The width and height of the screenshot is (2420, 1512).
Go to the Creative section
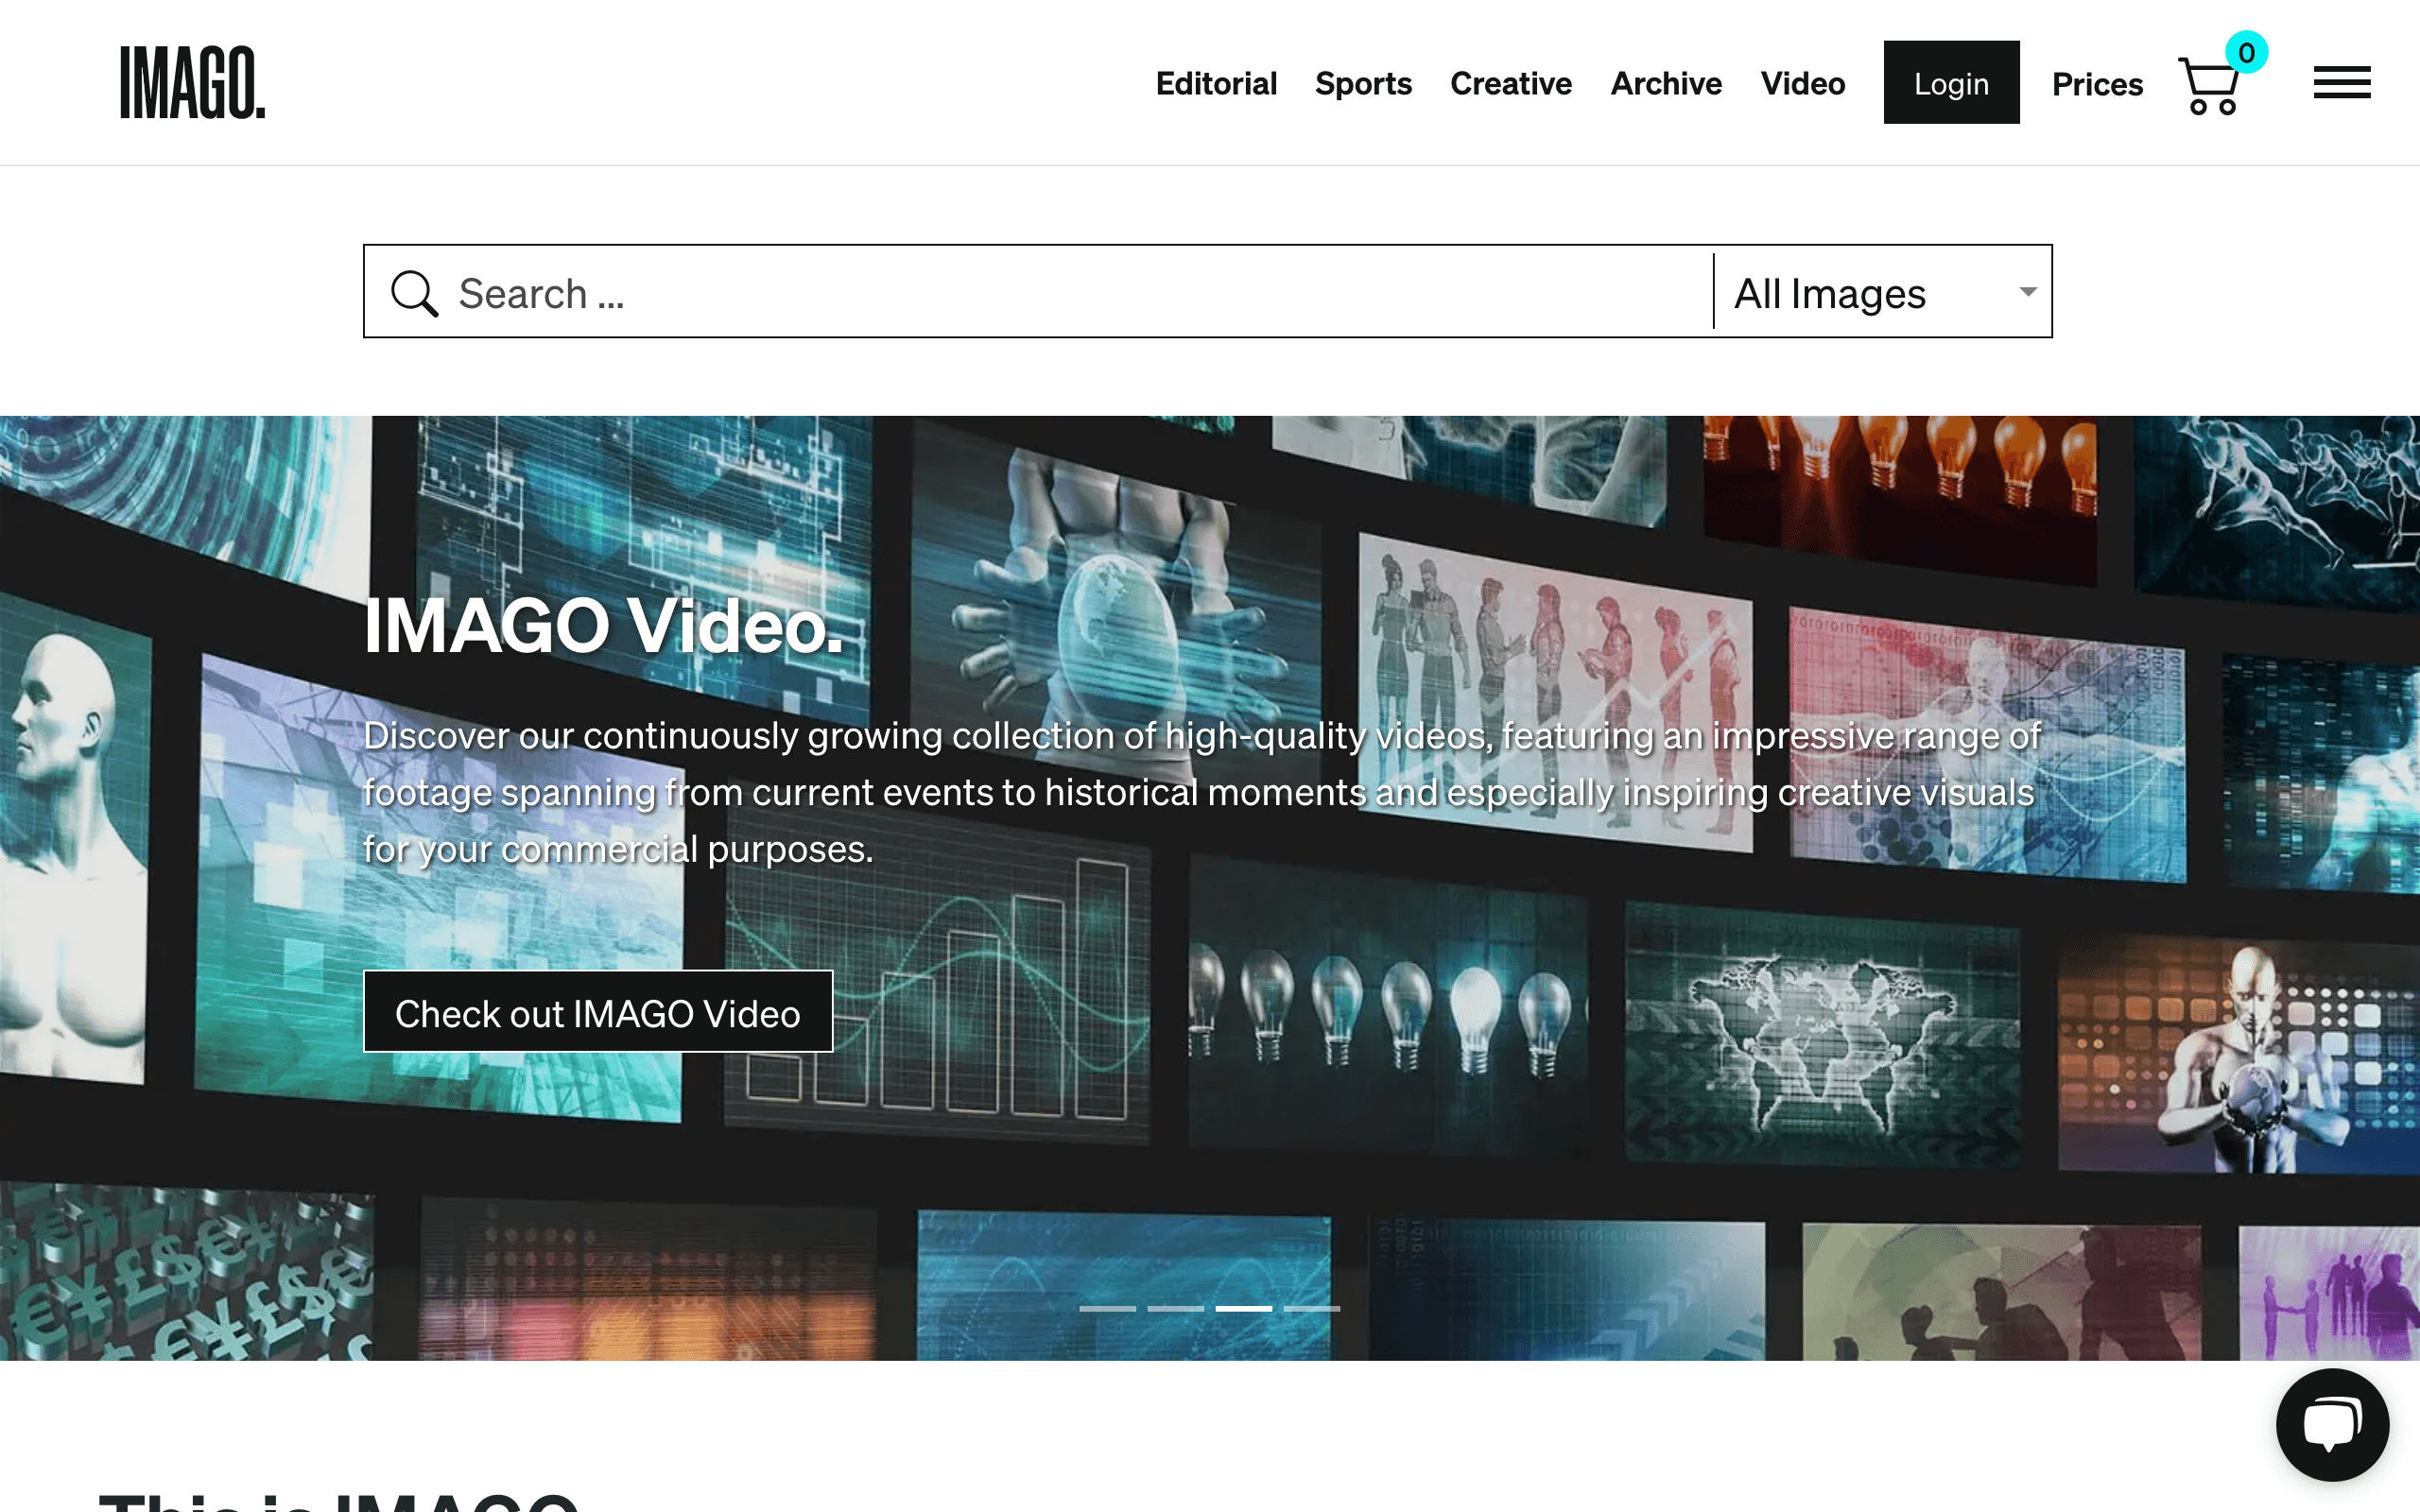[1510, 83]
